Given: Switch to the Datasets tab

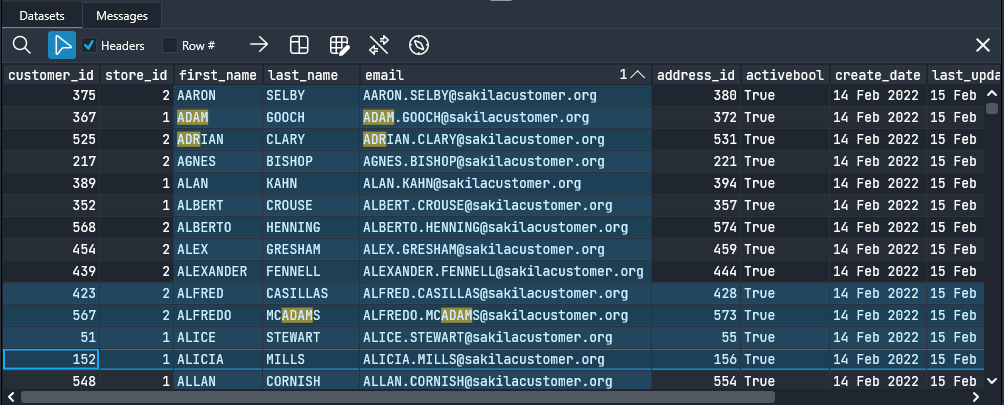Looking at the screenshot, I should (41, 16).
